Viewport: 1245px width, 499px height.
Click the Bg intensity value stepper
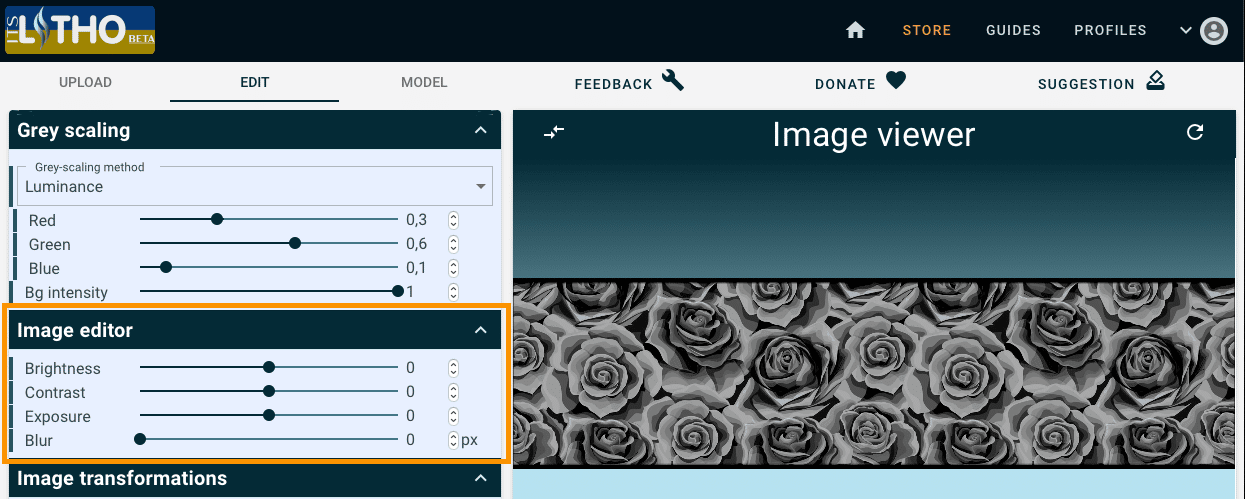(x=453, y=292)
